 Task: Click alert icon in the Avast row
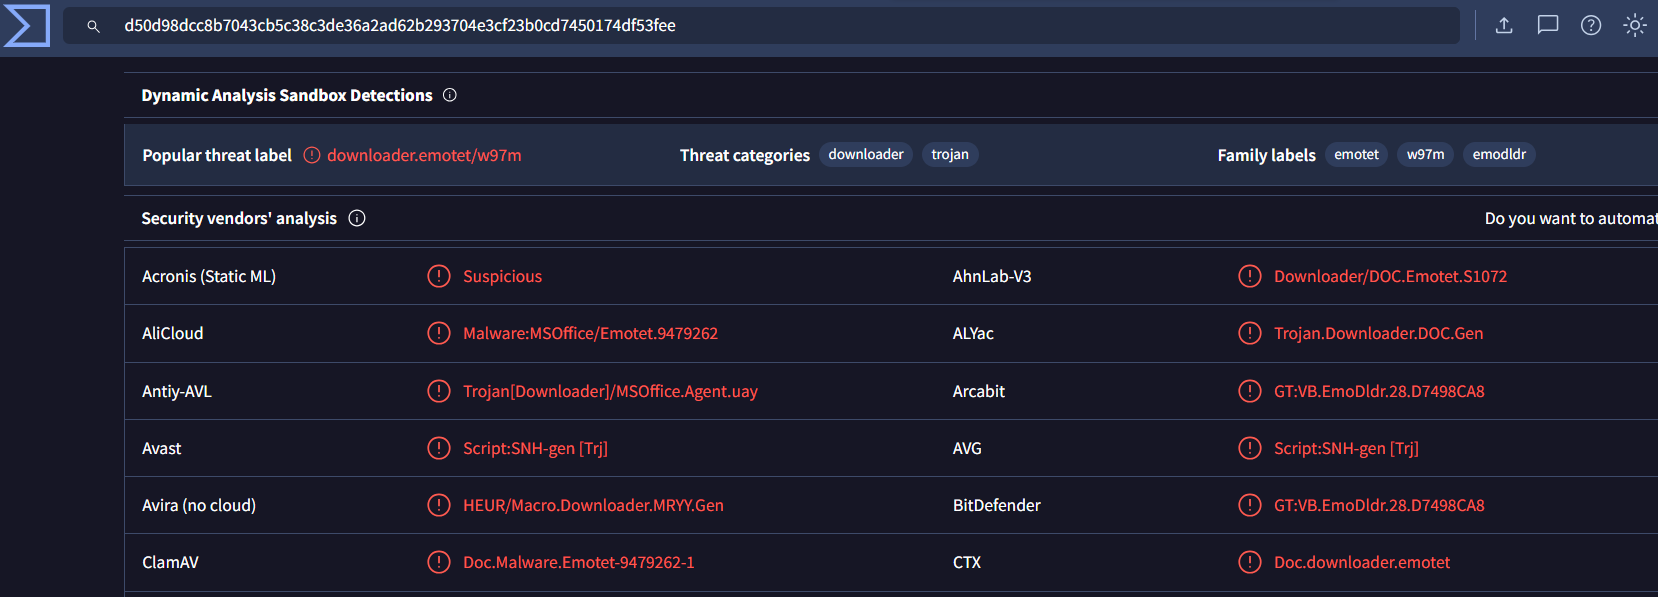(x=439, y=448)
